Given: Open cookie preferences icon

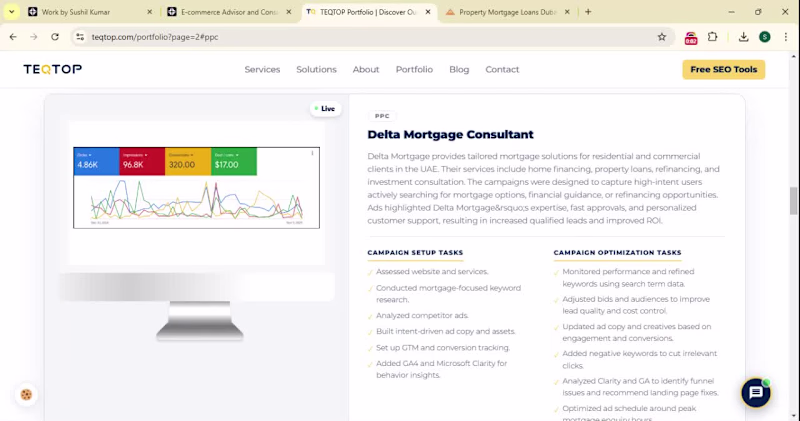Looking at the screenshot, I should [26, 394].
